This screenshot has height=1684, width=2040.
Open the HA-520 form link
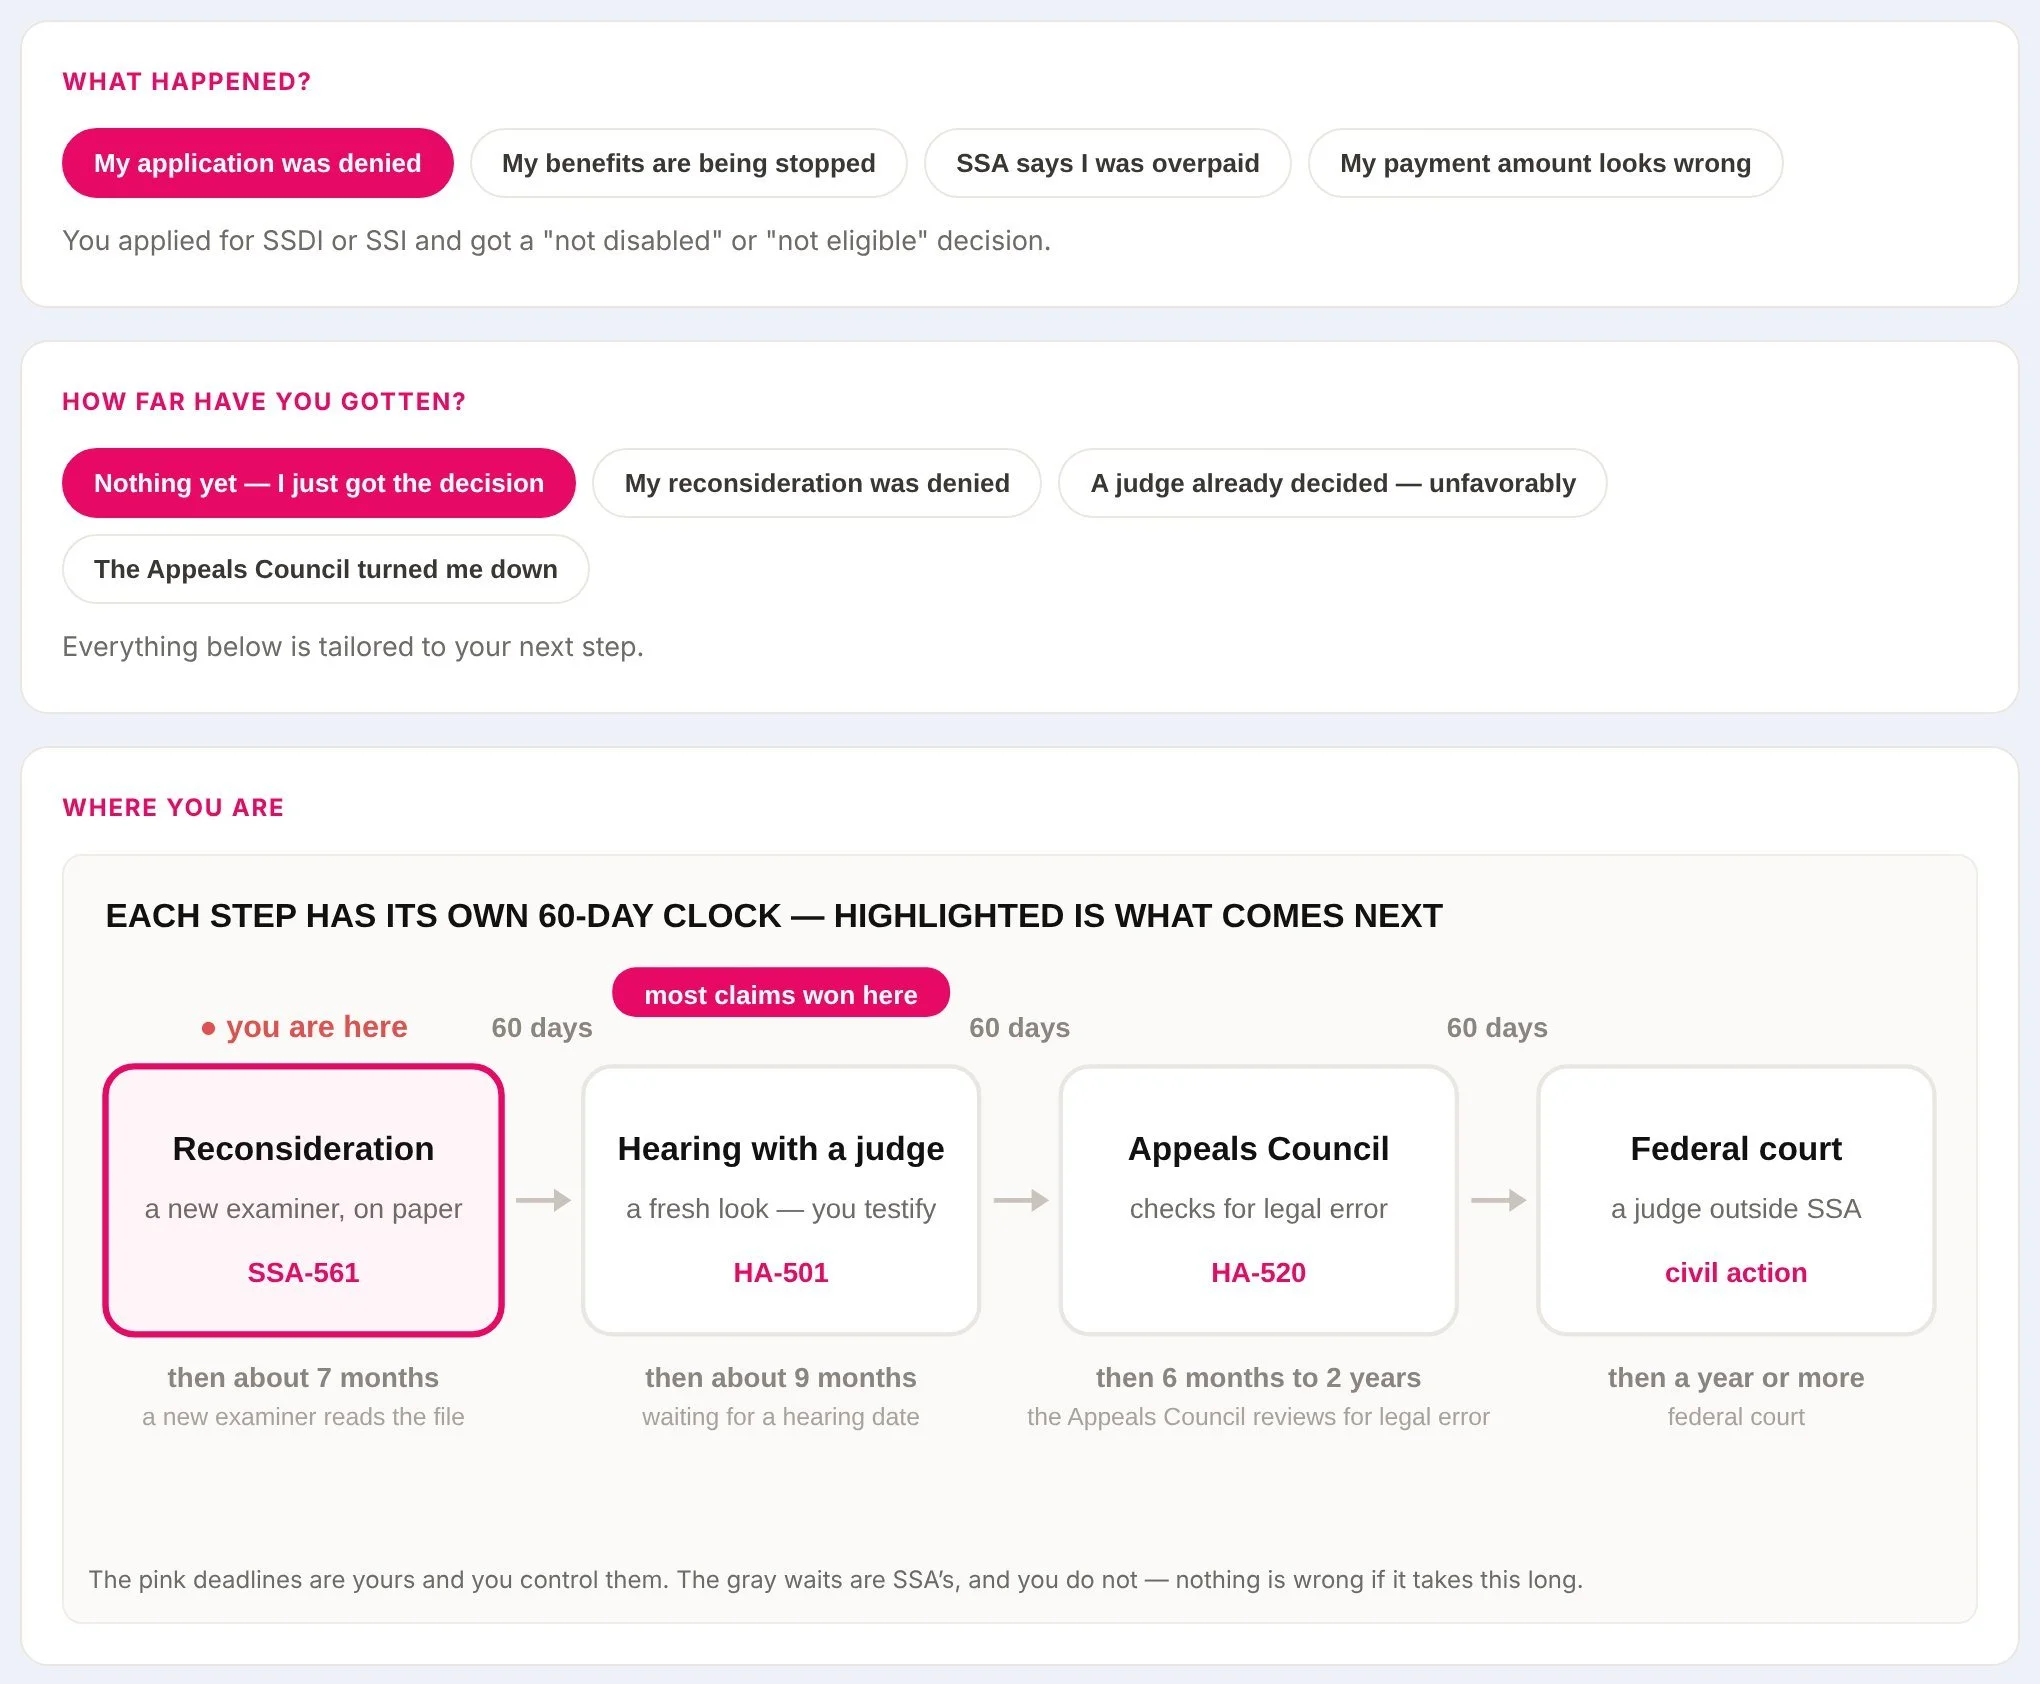pos(1258,1272)
